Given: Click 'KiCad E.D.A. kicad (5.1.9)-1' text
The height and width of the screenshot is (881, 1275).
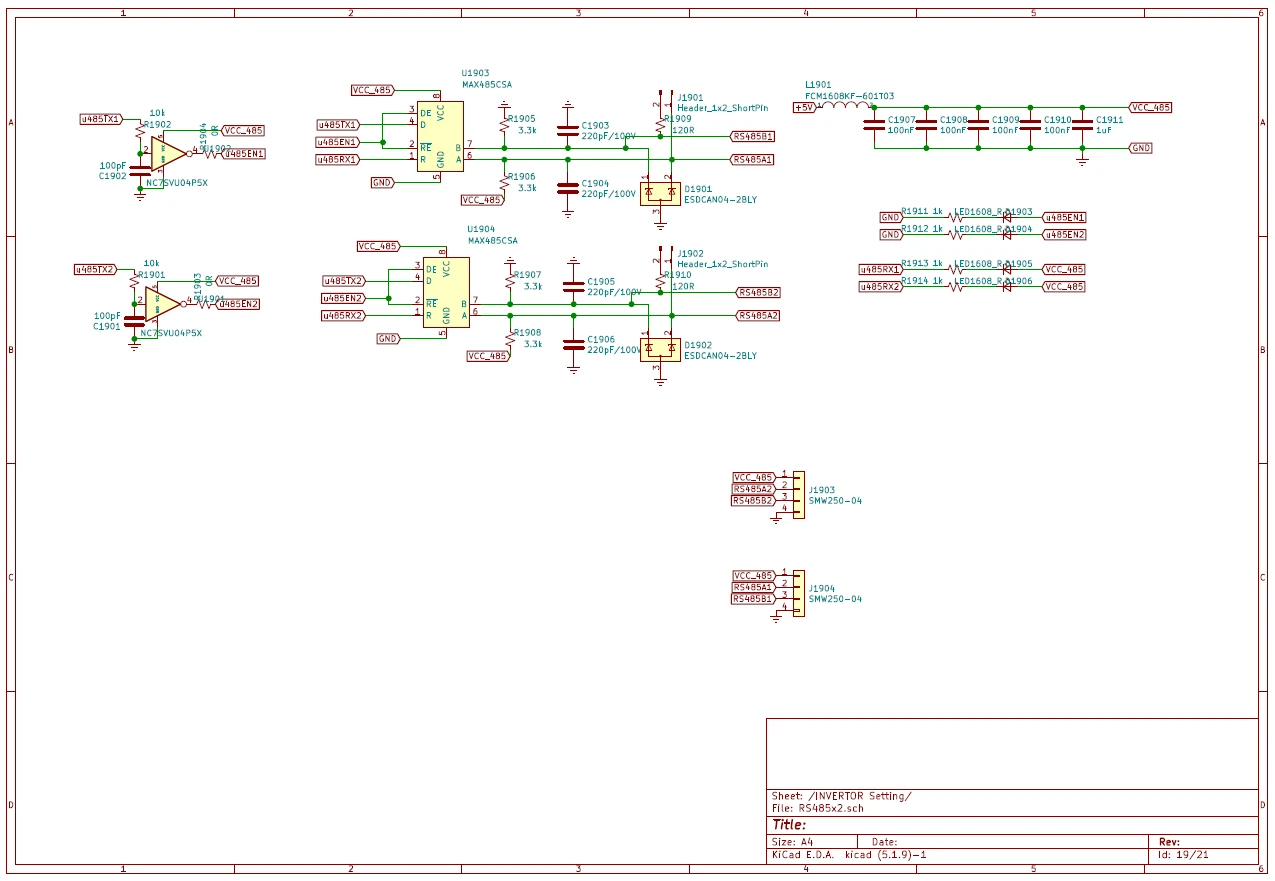Looking at the screenshot, I should tap(849, 856).
